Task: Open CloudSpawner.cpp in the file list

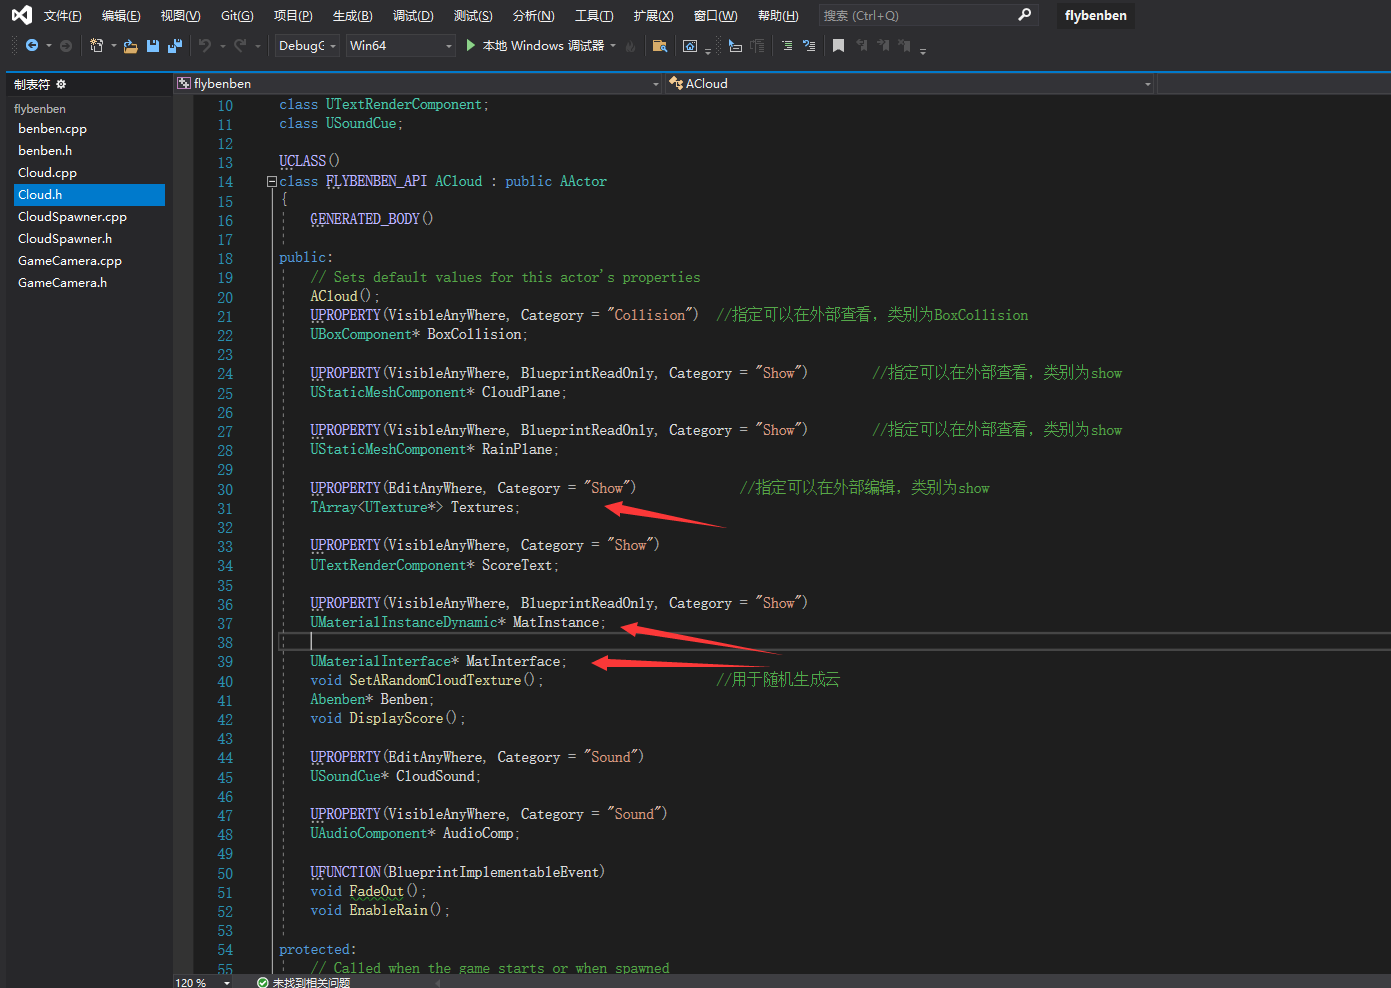Action: 72,217
